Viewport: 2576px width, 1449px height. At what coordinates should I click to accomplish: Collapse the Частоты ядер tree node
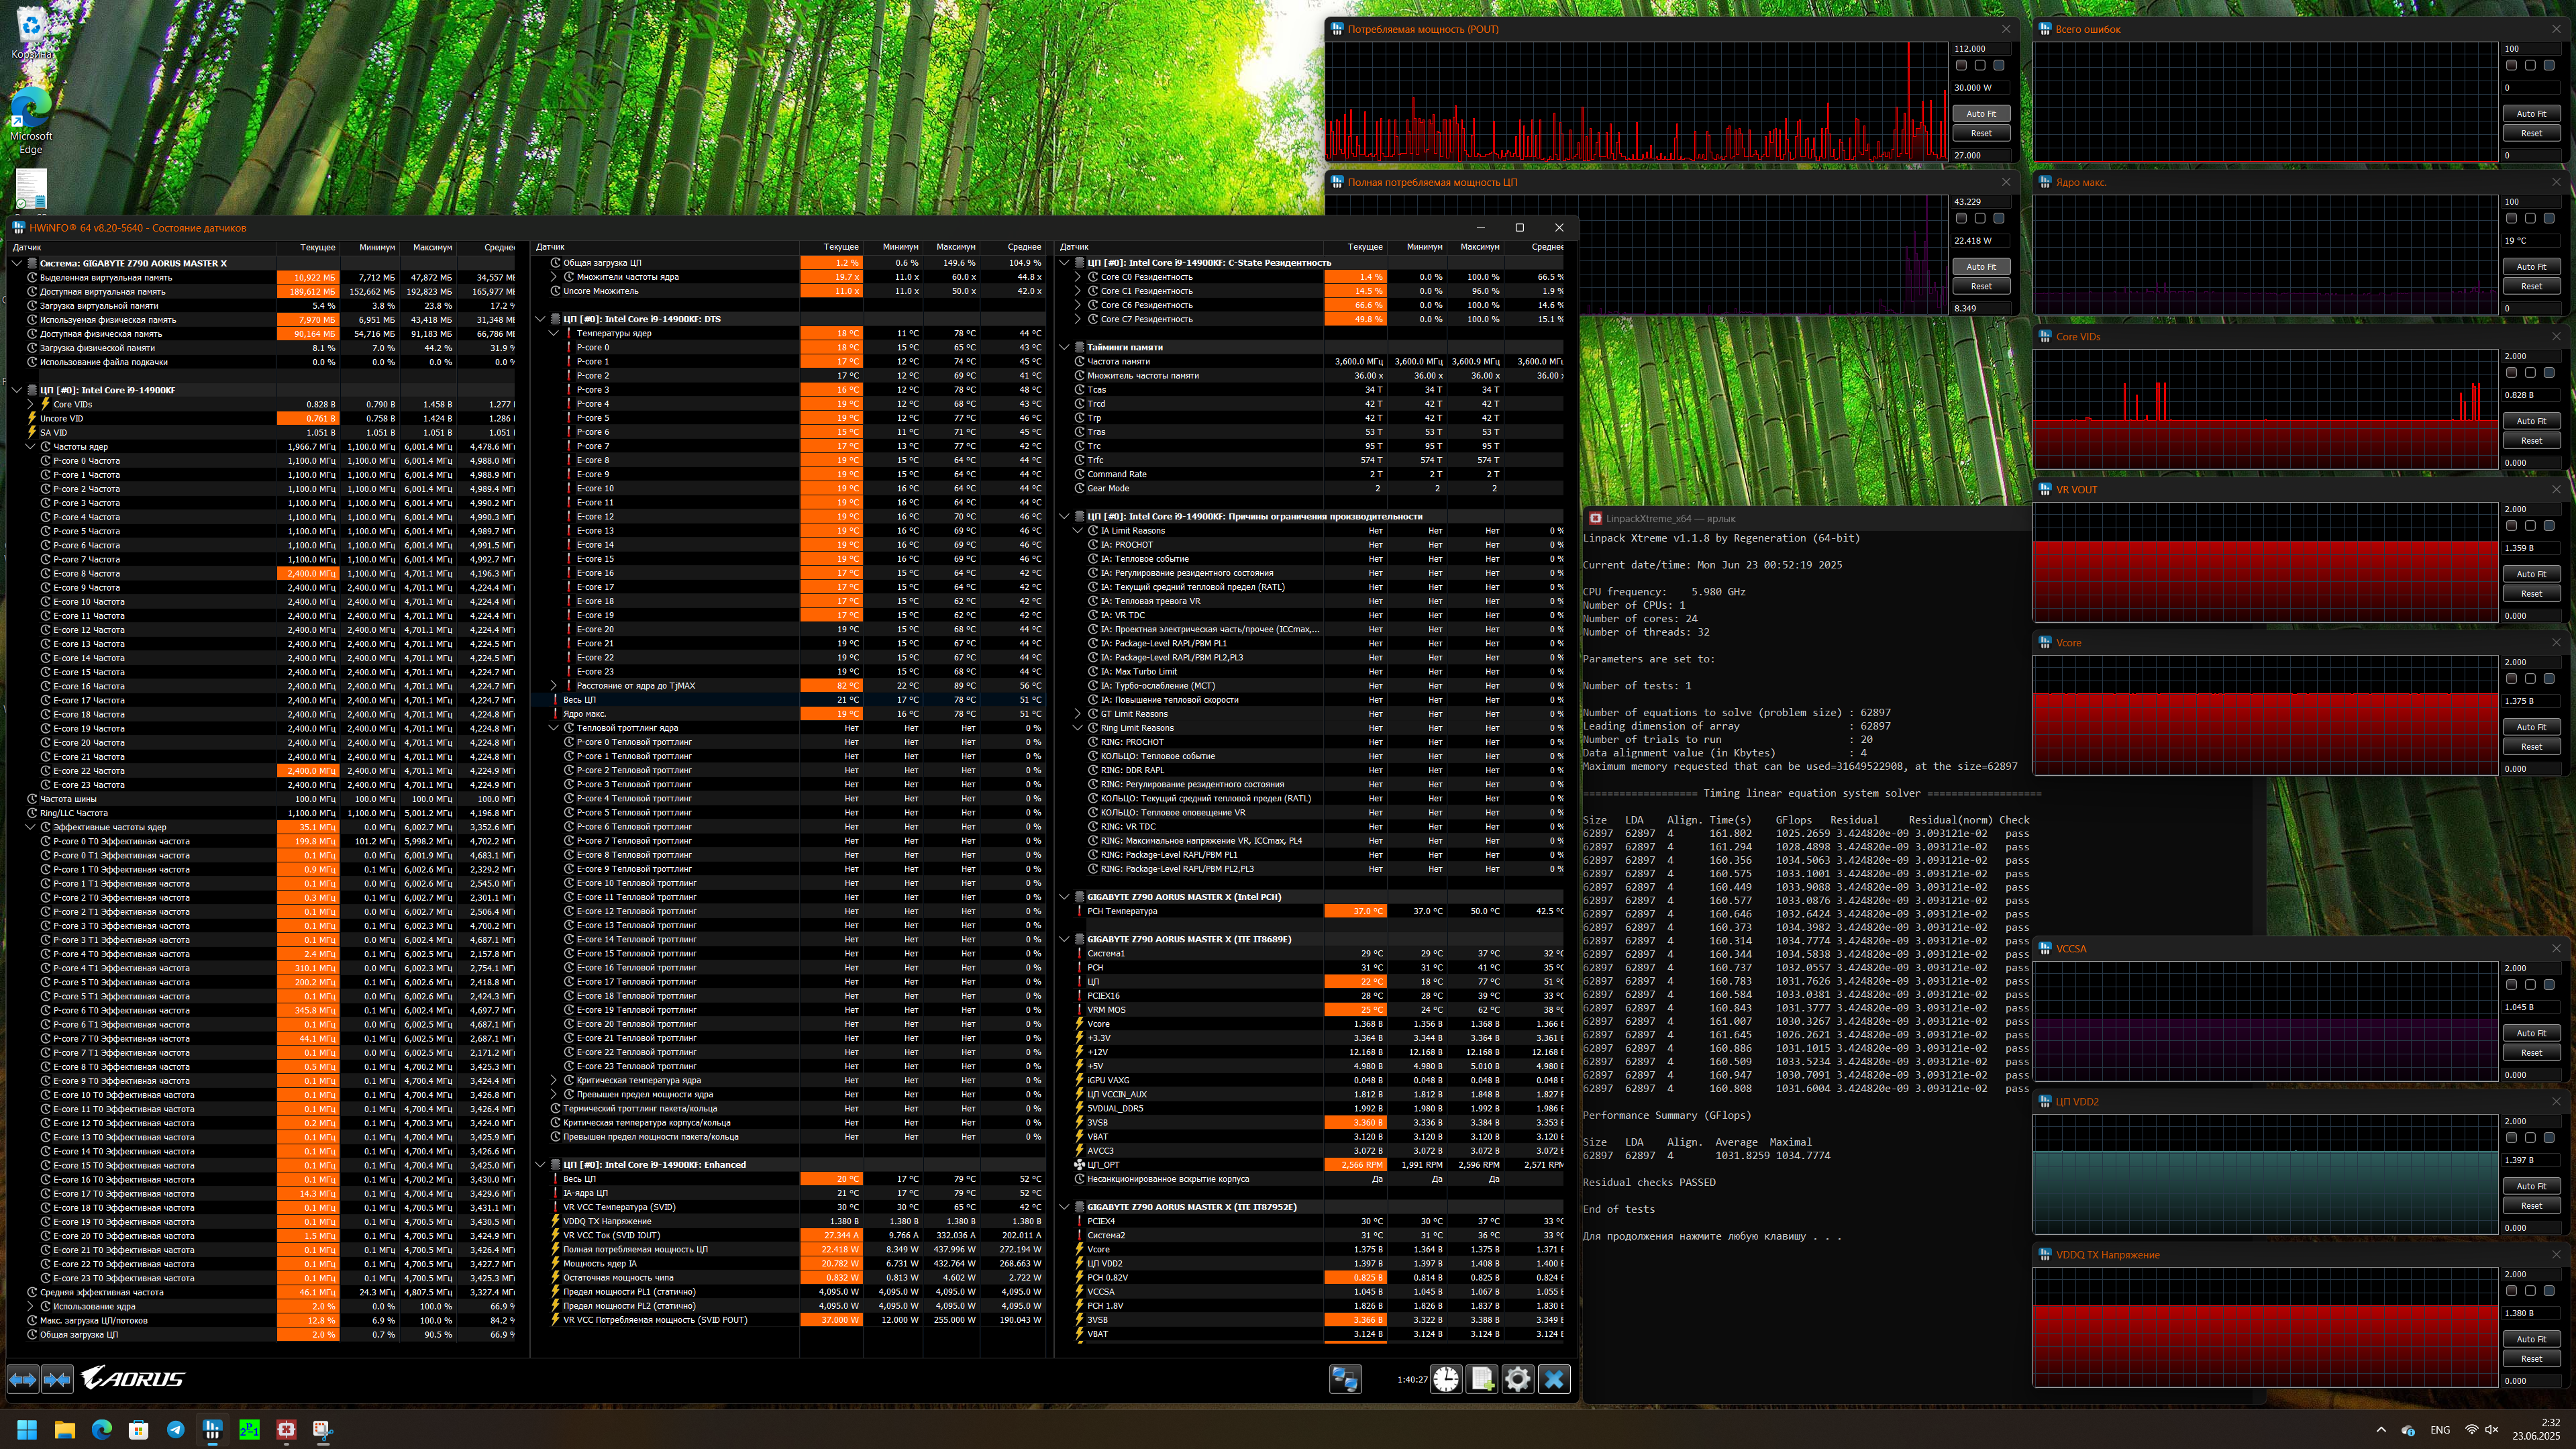(31, 447)
